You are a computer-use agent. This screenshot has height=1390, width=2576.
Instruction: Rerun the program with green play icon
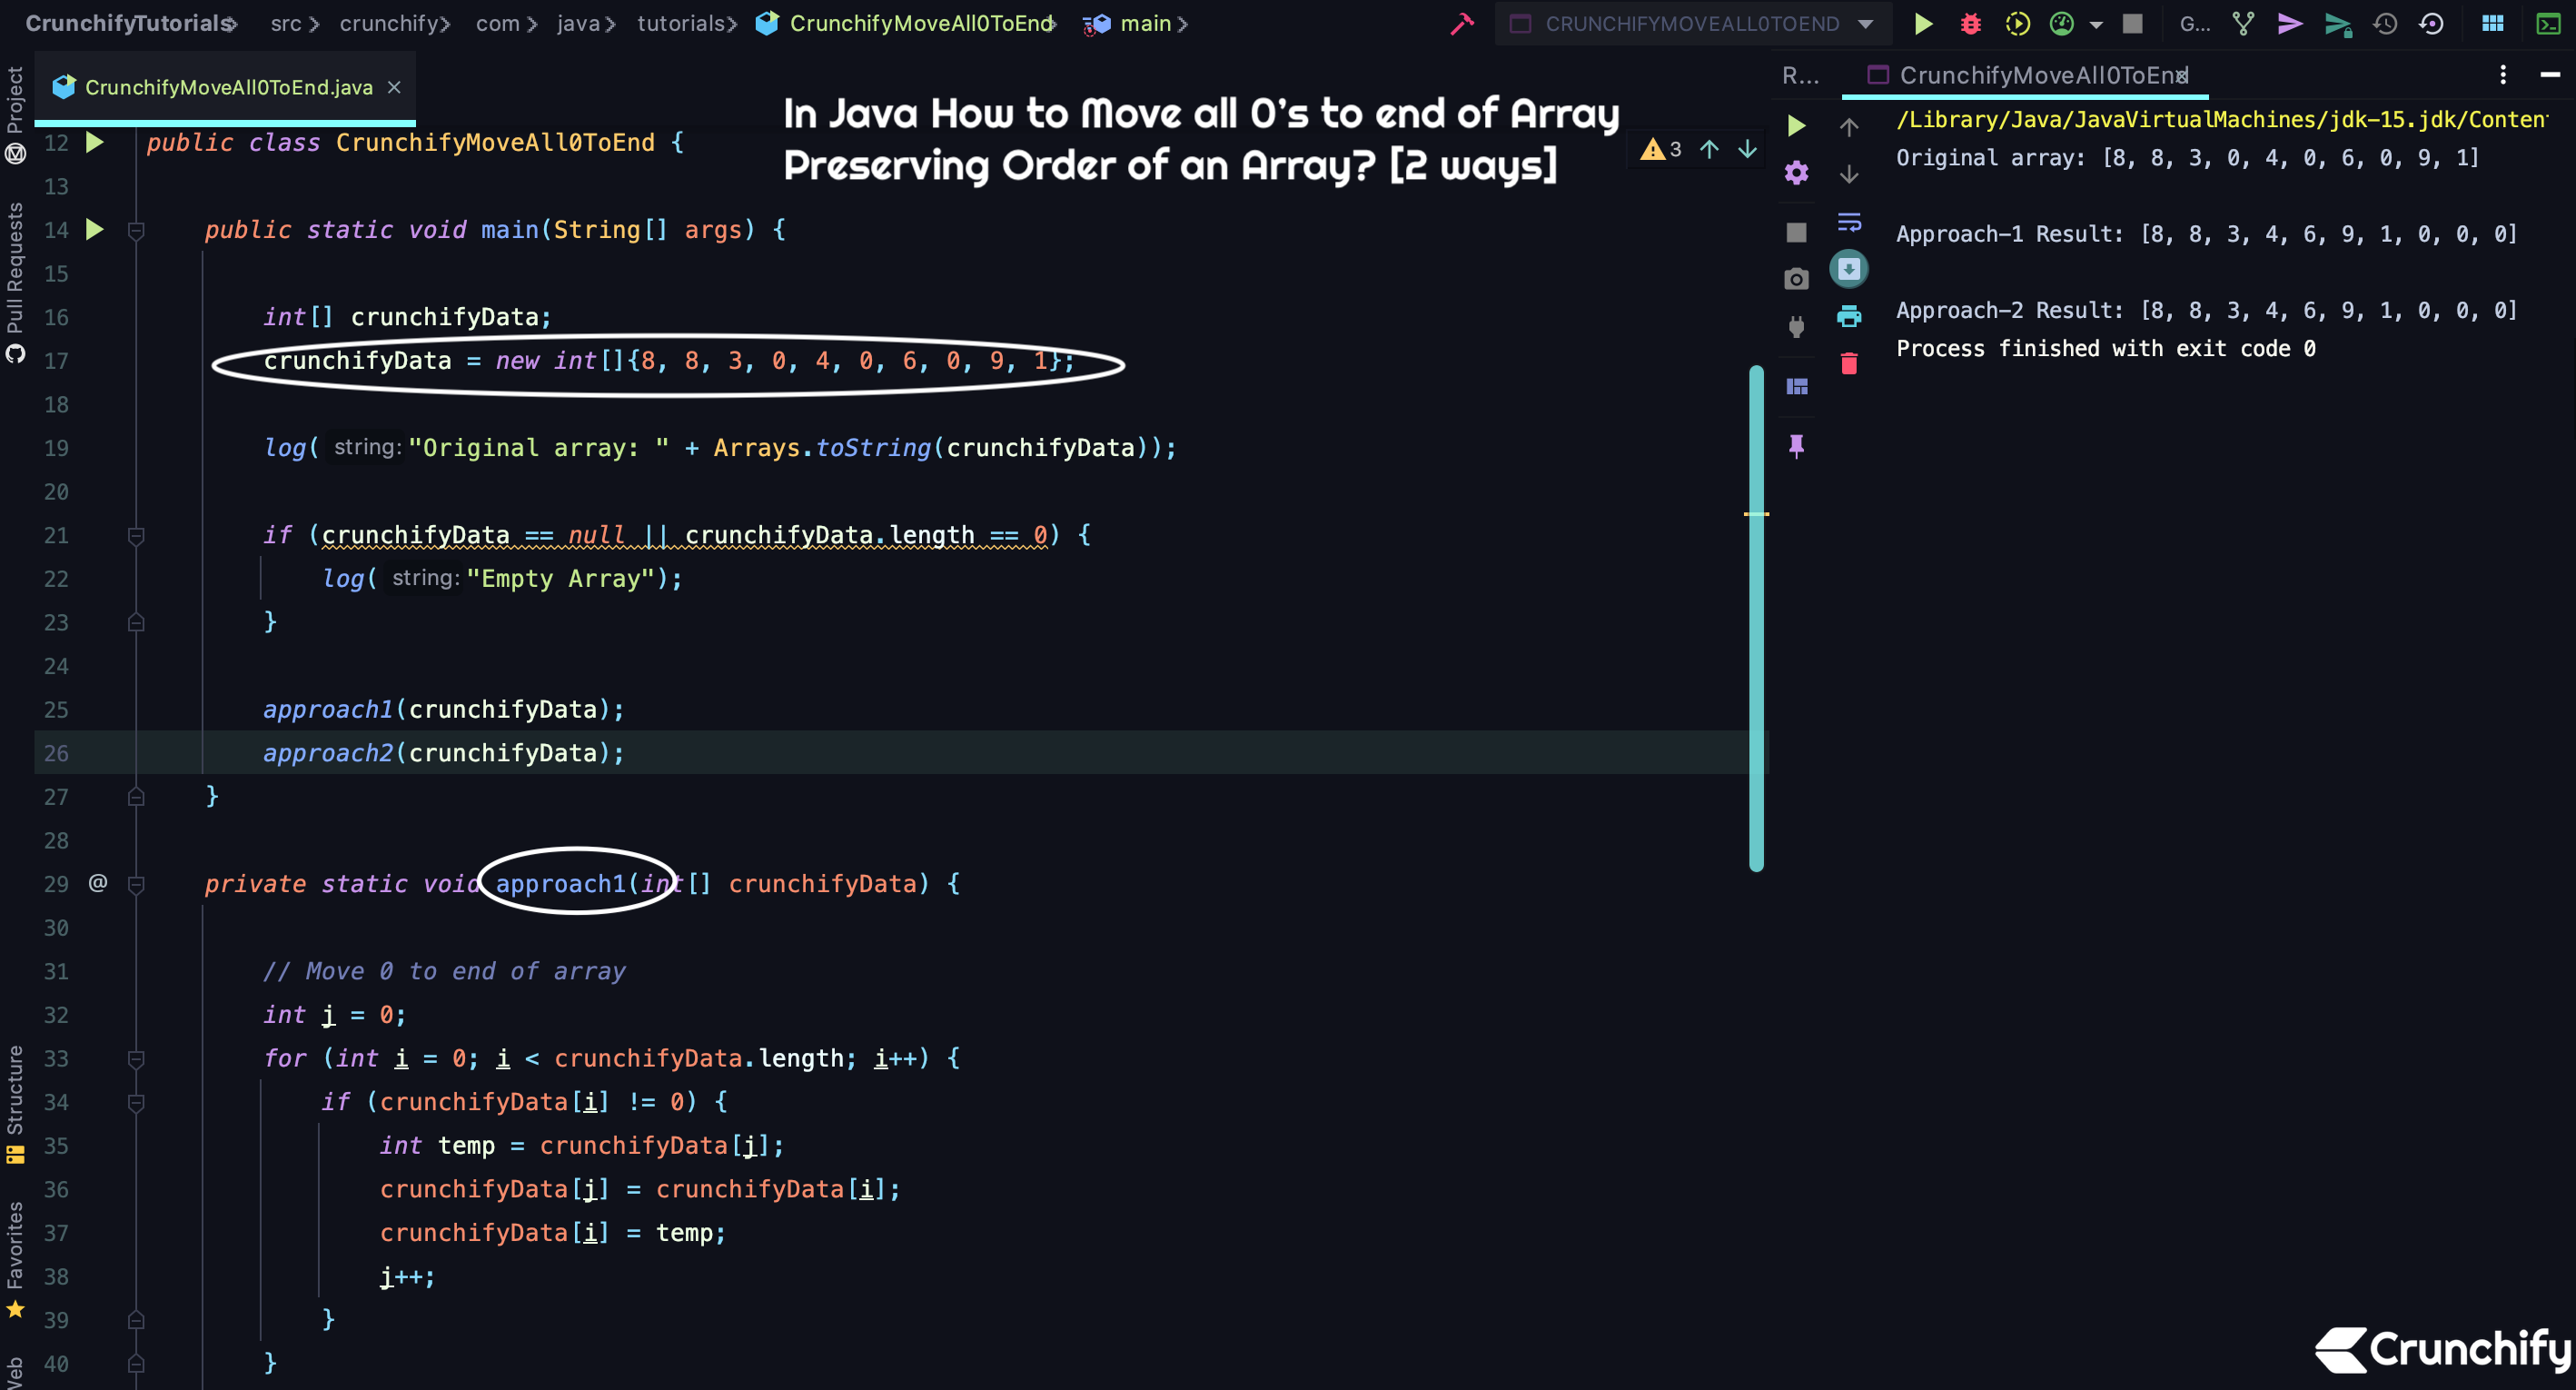coord(1797,126)
